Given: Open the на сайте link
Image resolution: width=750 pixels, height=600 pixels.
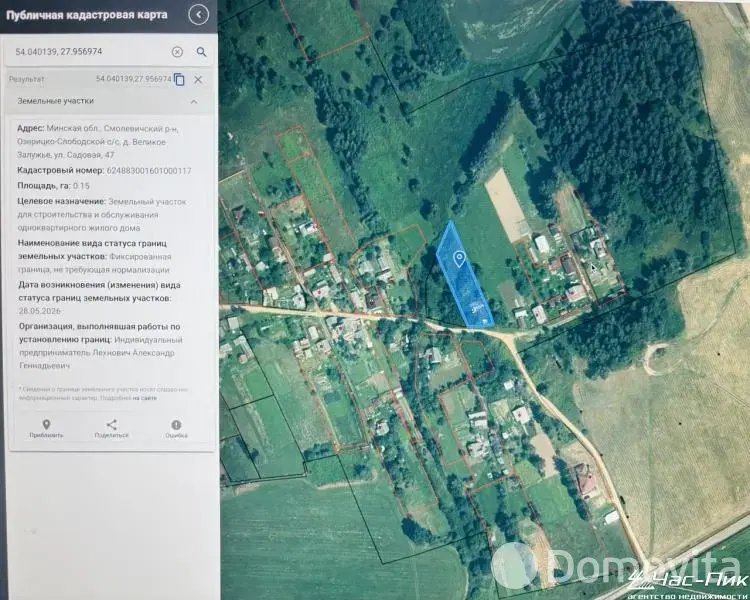Looking at the screenshot, I should pos(145,398).
